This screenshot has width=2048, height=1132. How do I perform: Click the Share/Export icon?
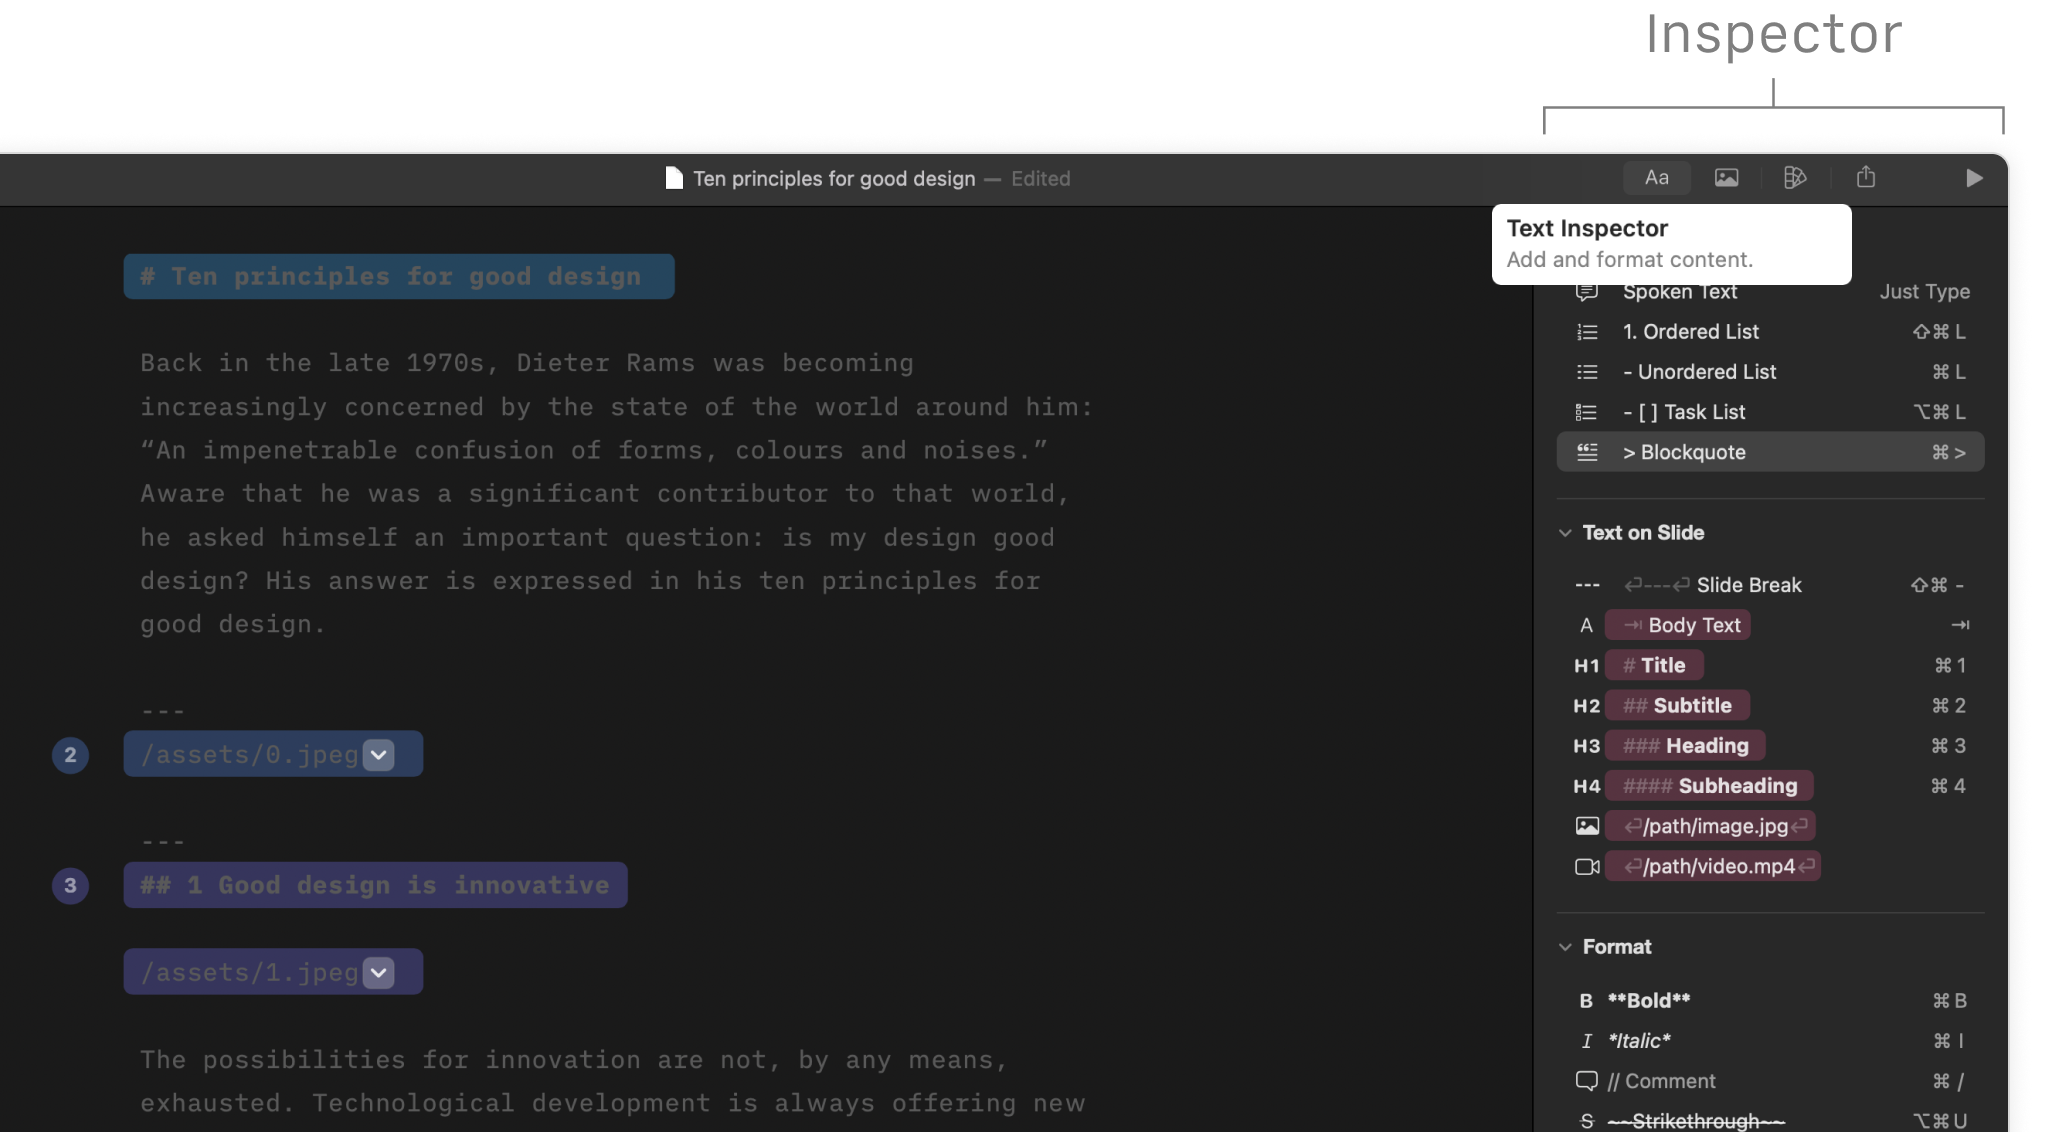pos(1865,177)
